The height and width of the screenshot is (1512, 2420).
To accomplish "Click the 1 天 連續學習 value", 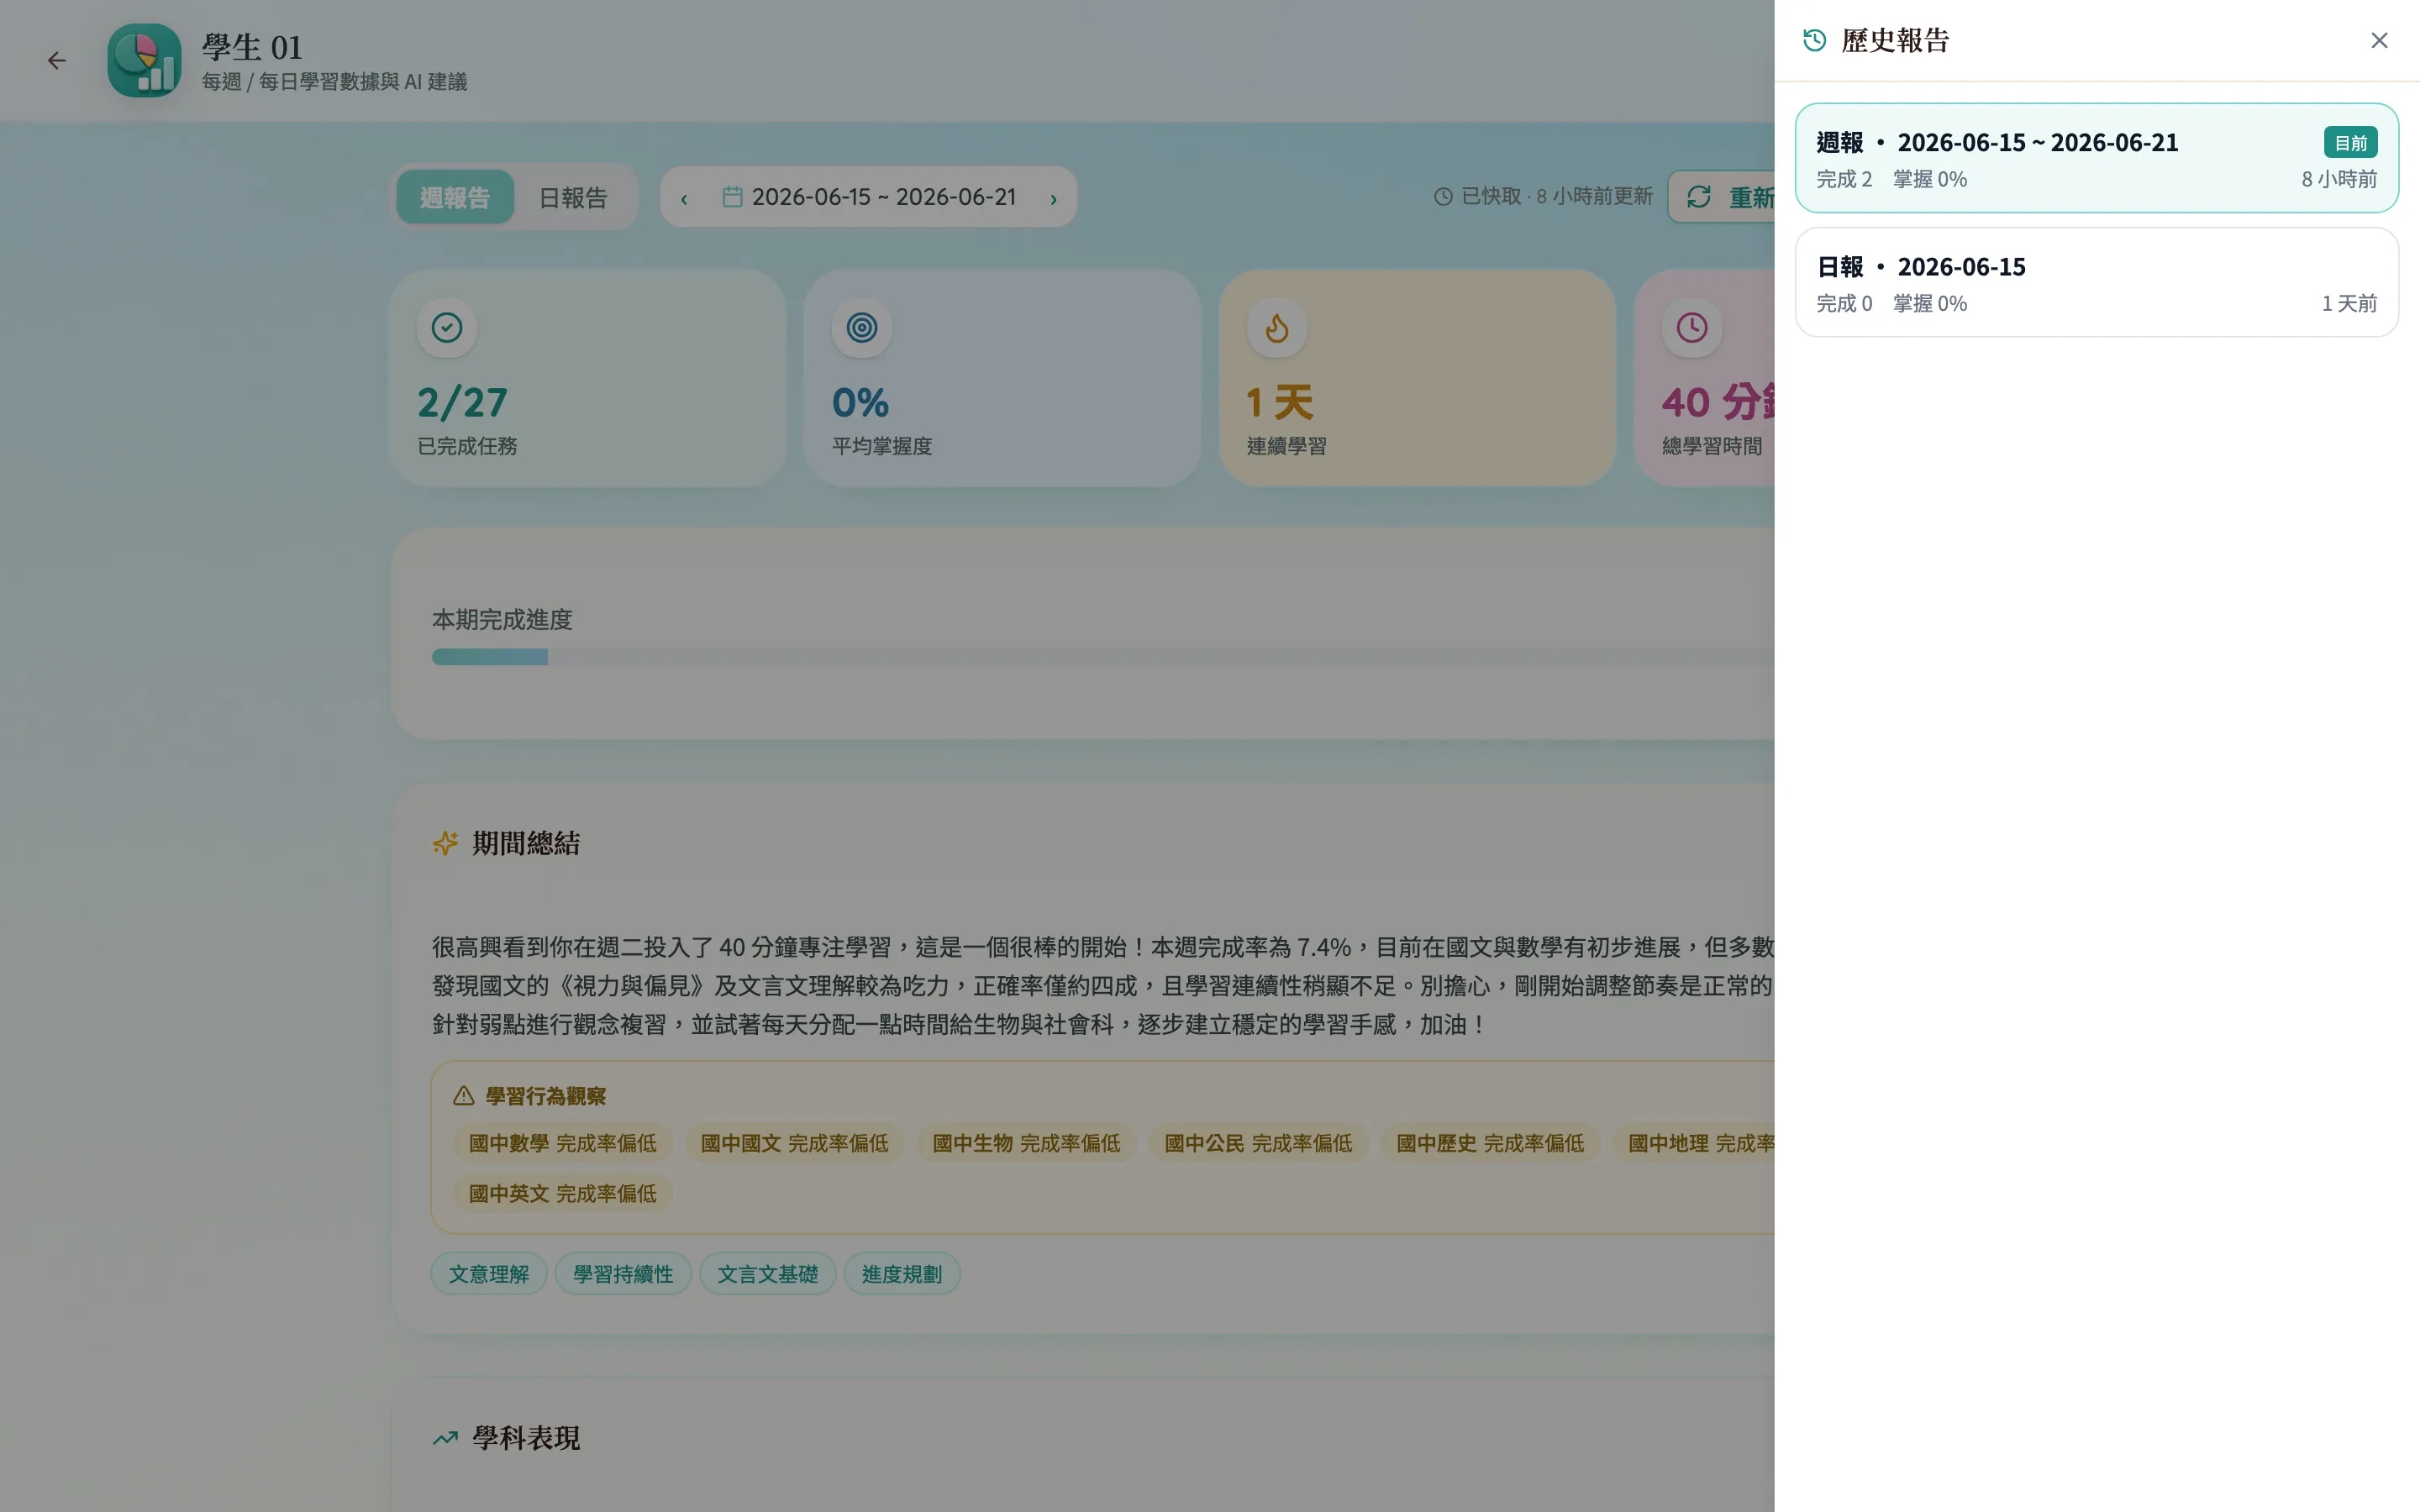I will [x=1279, y=403].
